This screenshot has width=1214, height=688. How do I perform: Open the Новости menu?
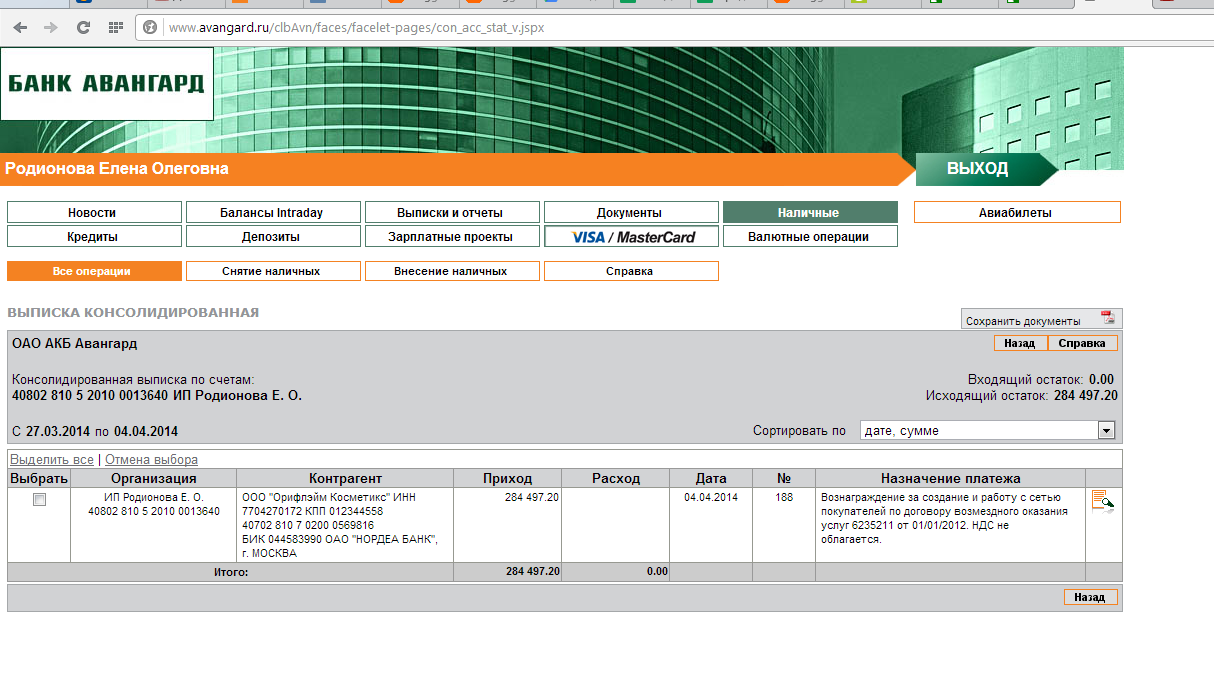coord(94,212)
